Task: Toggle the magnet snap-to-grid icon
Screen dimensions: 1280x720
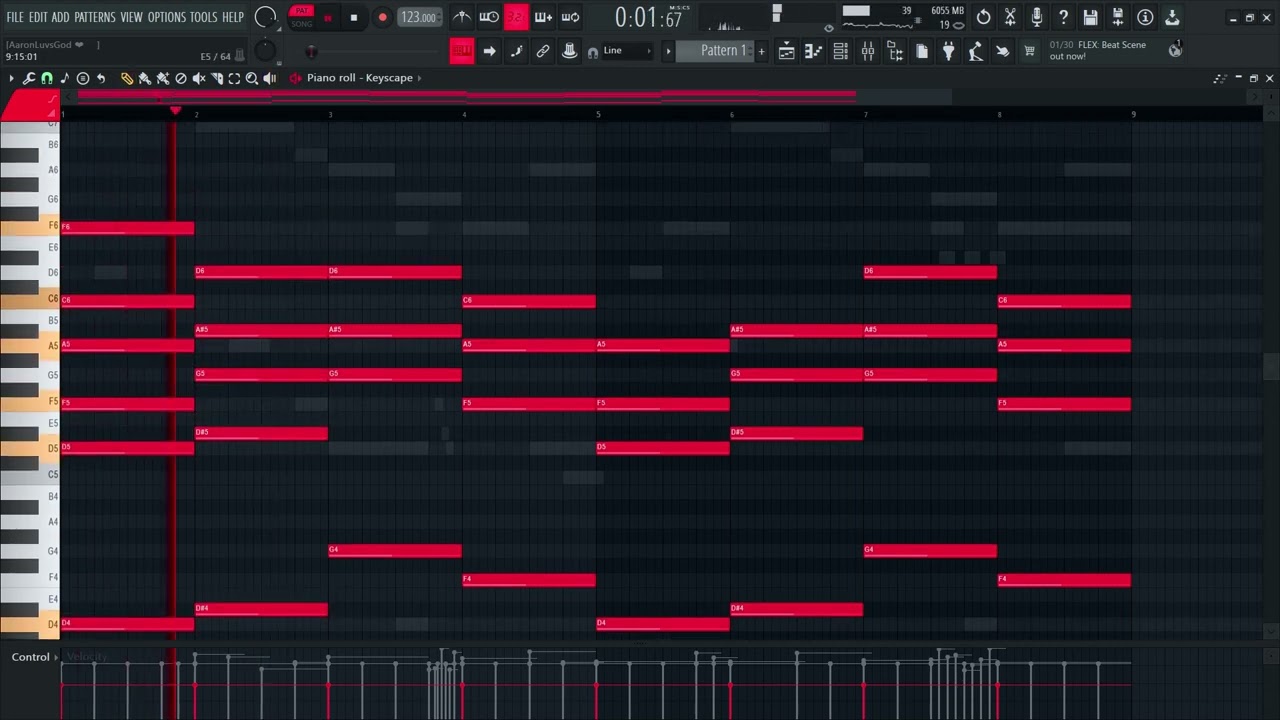Action: pos(47,78)
